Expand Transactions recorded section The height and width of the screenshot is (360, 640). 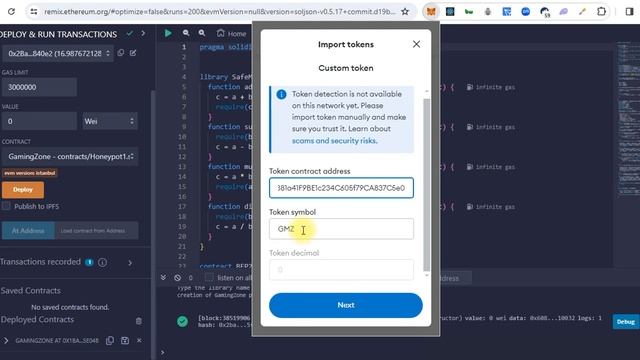tap(130, 263)
